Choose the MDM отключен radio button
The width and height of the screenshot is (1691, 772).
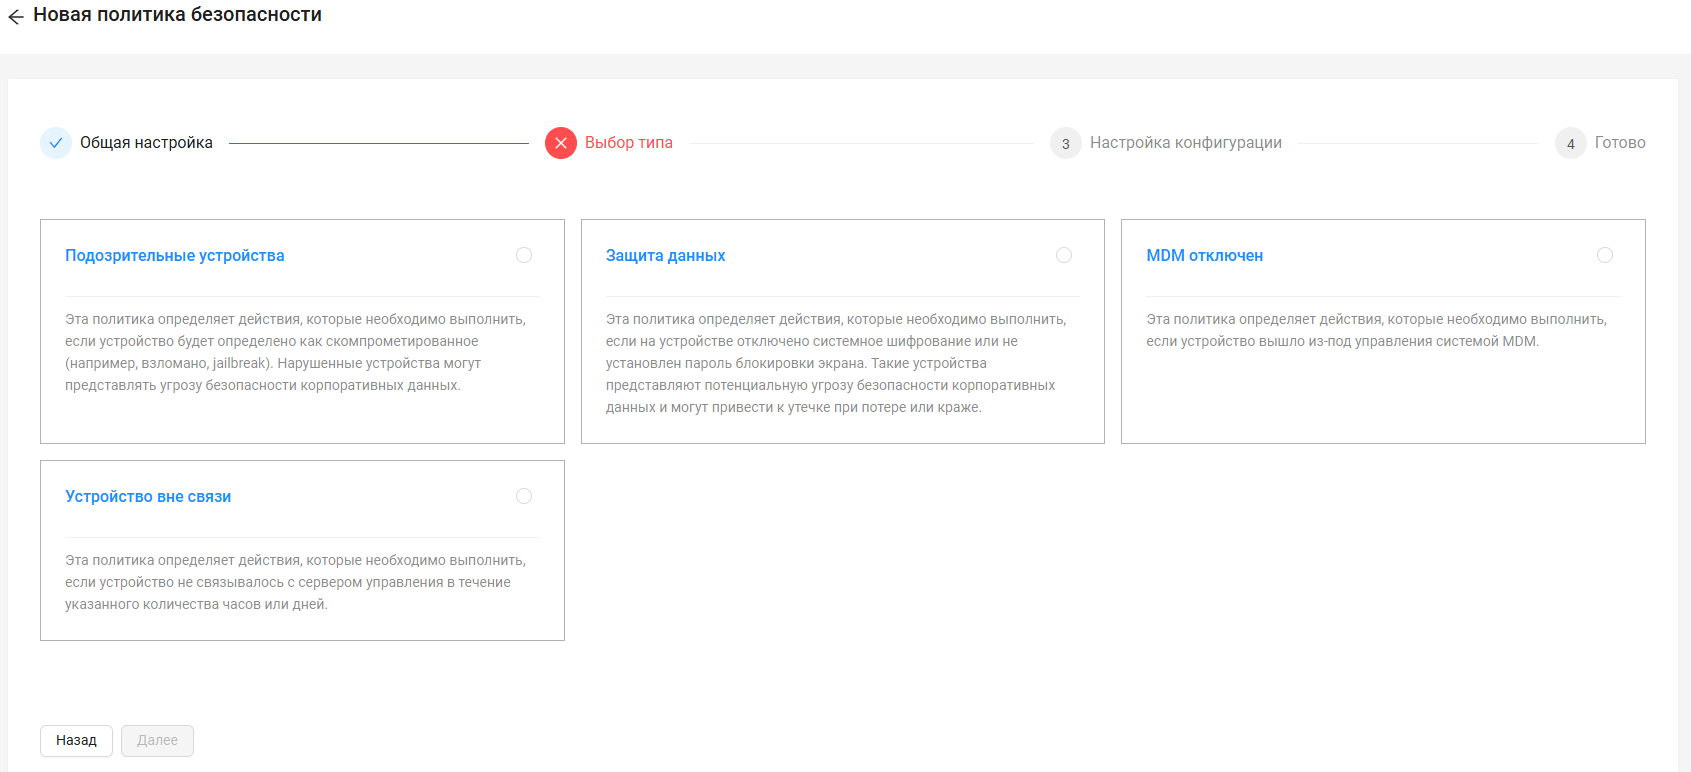(x=1605, y=255)
